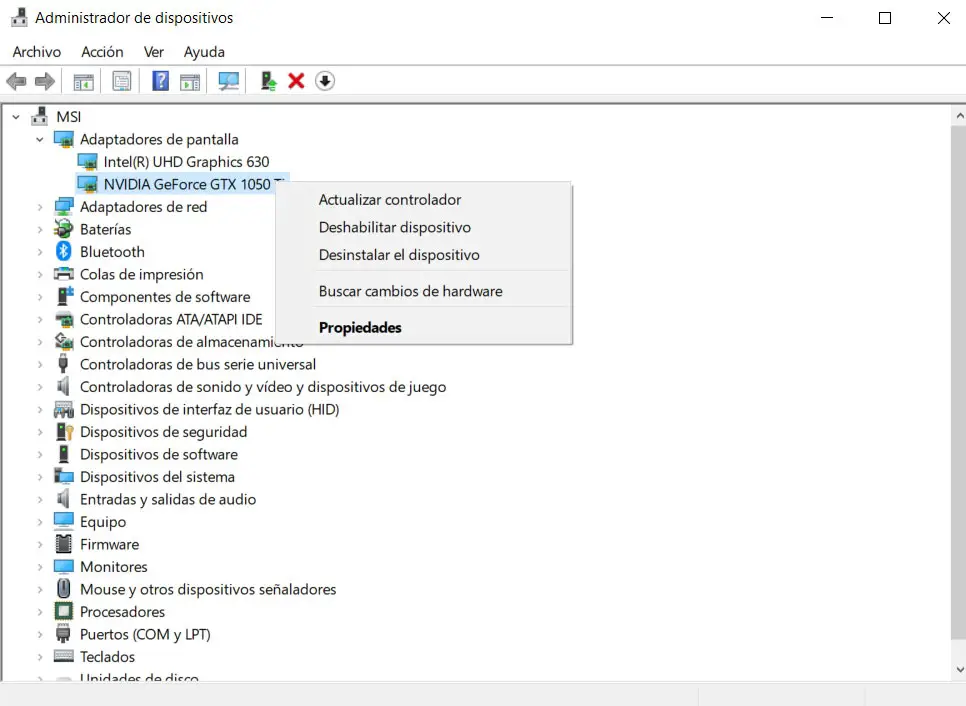Screen dimensions: 966x706
Task: Select Intel(R) UHD Graphics 630 device
Action: (x=186, y=162)
